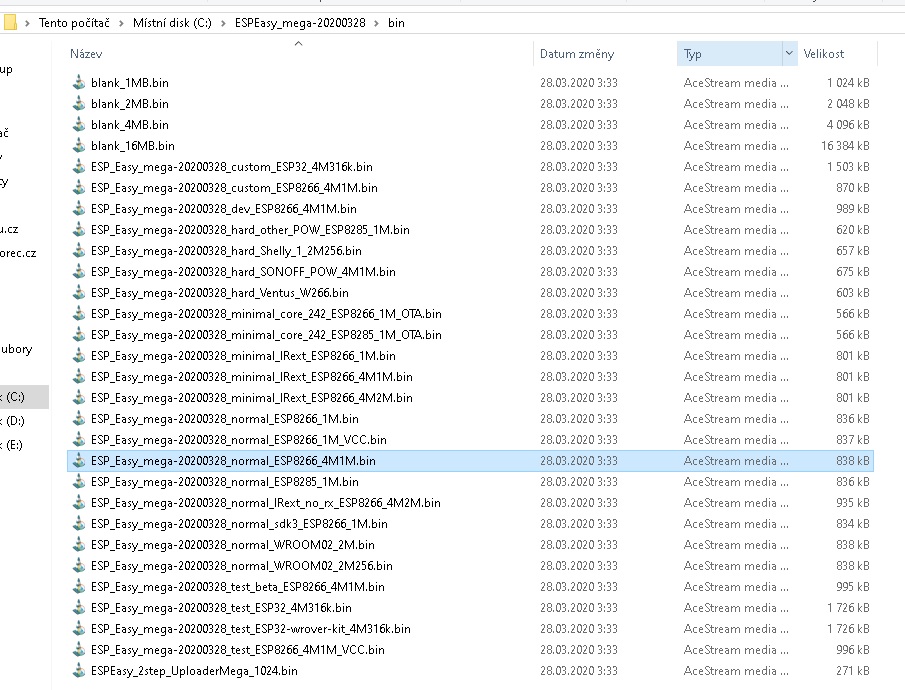Click the folder icon in the address bar
Image resolution: width=905 pixels, height=690 pixels.
click(x=10, y=23)
